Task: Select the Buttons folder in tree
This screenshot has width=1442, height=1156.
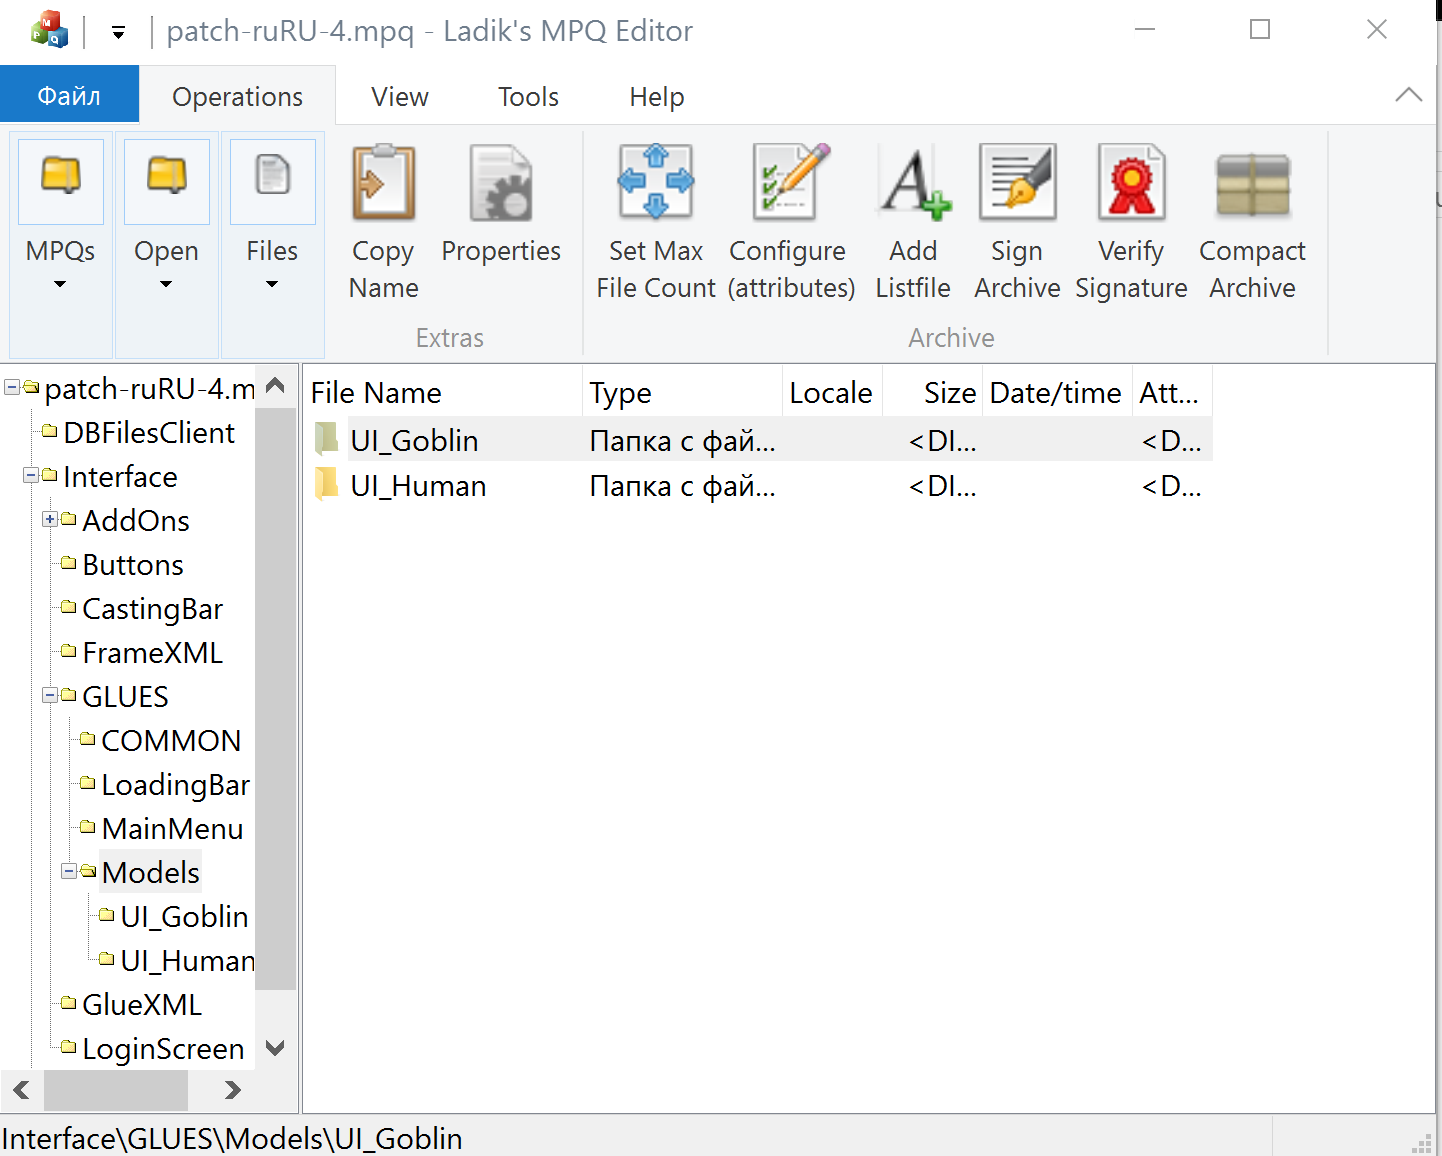Action: coord(133,565)
